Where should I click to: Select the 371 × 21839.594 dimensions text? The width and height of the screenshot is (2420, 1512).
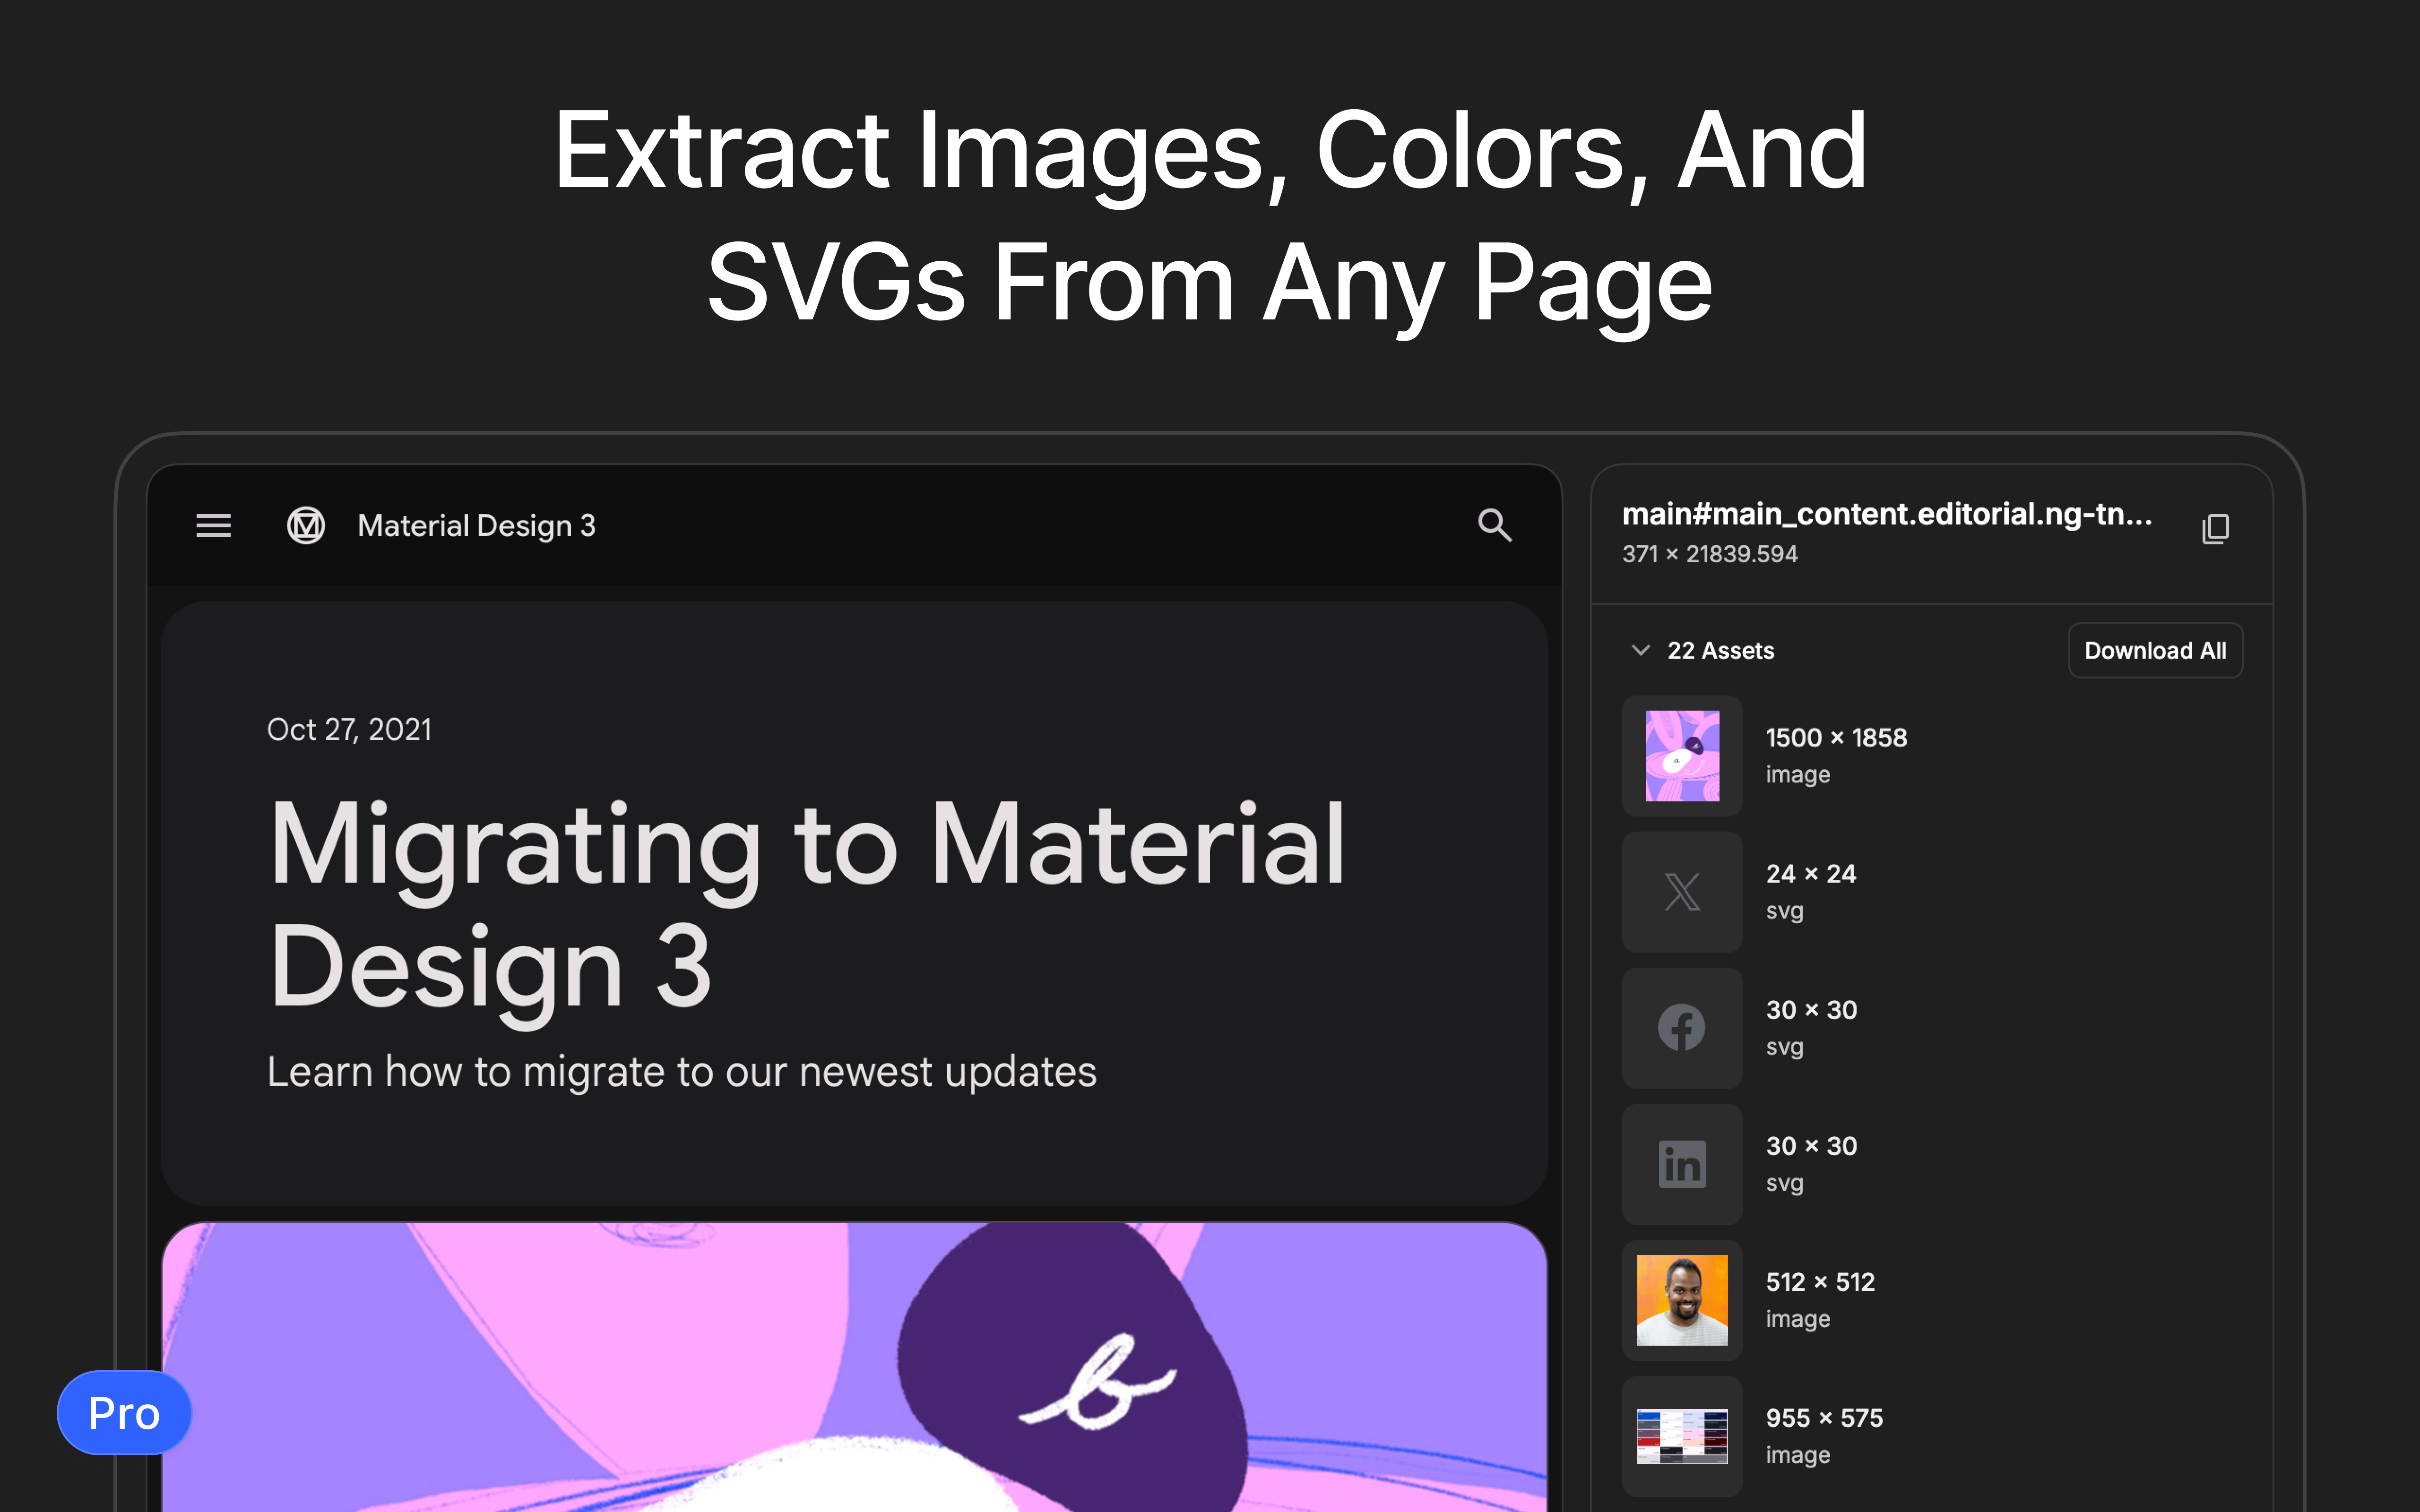tap(1710, 554)
